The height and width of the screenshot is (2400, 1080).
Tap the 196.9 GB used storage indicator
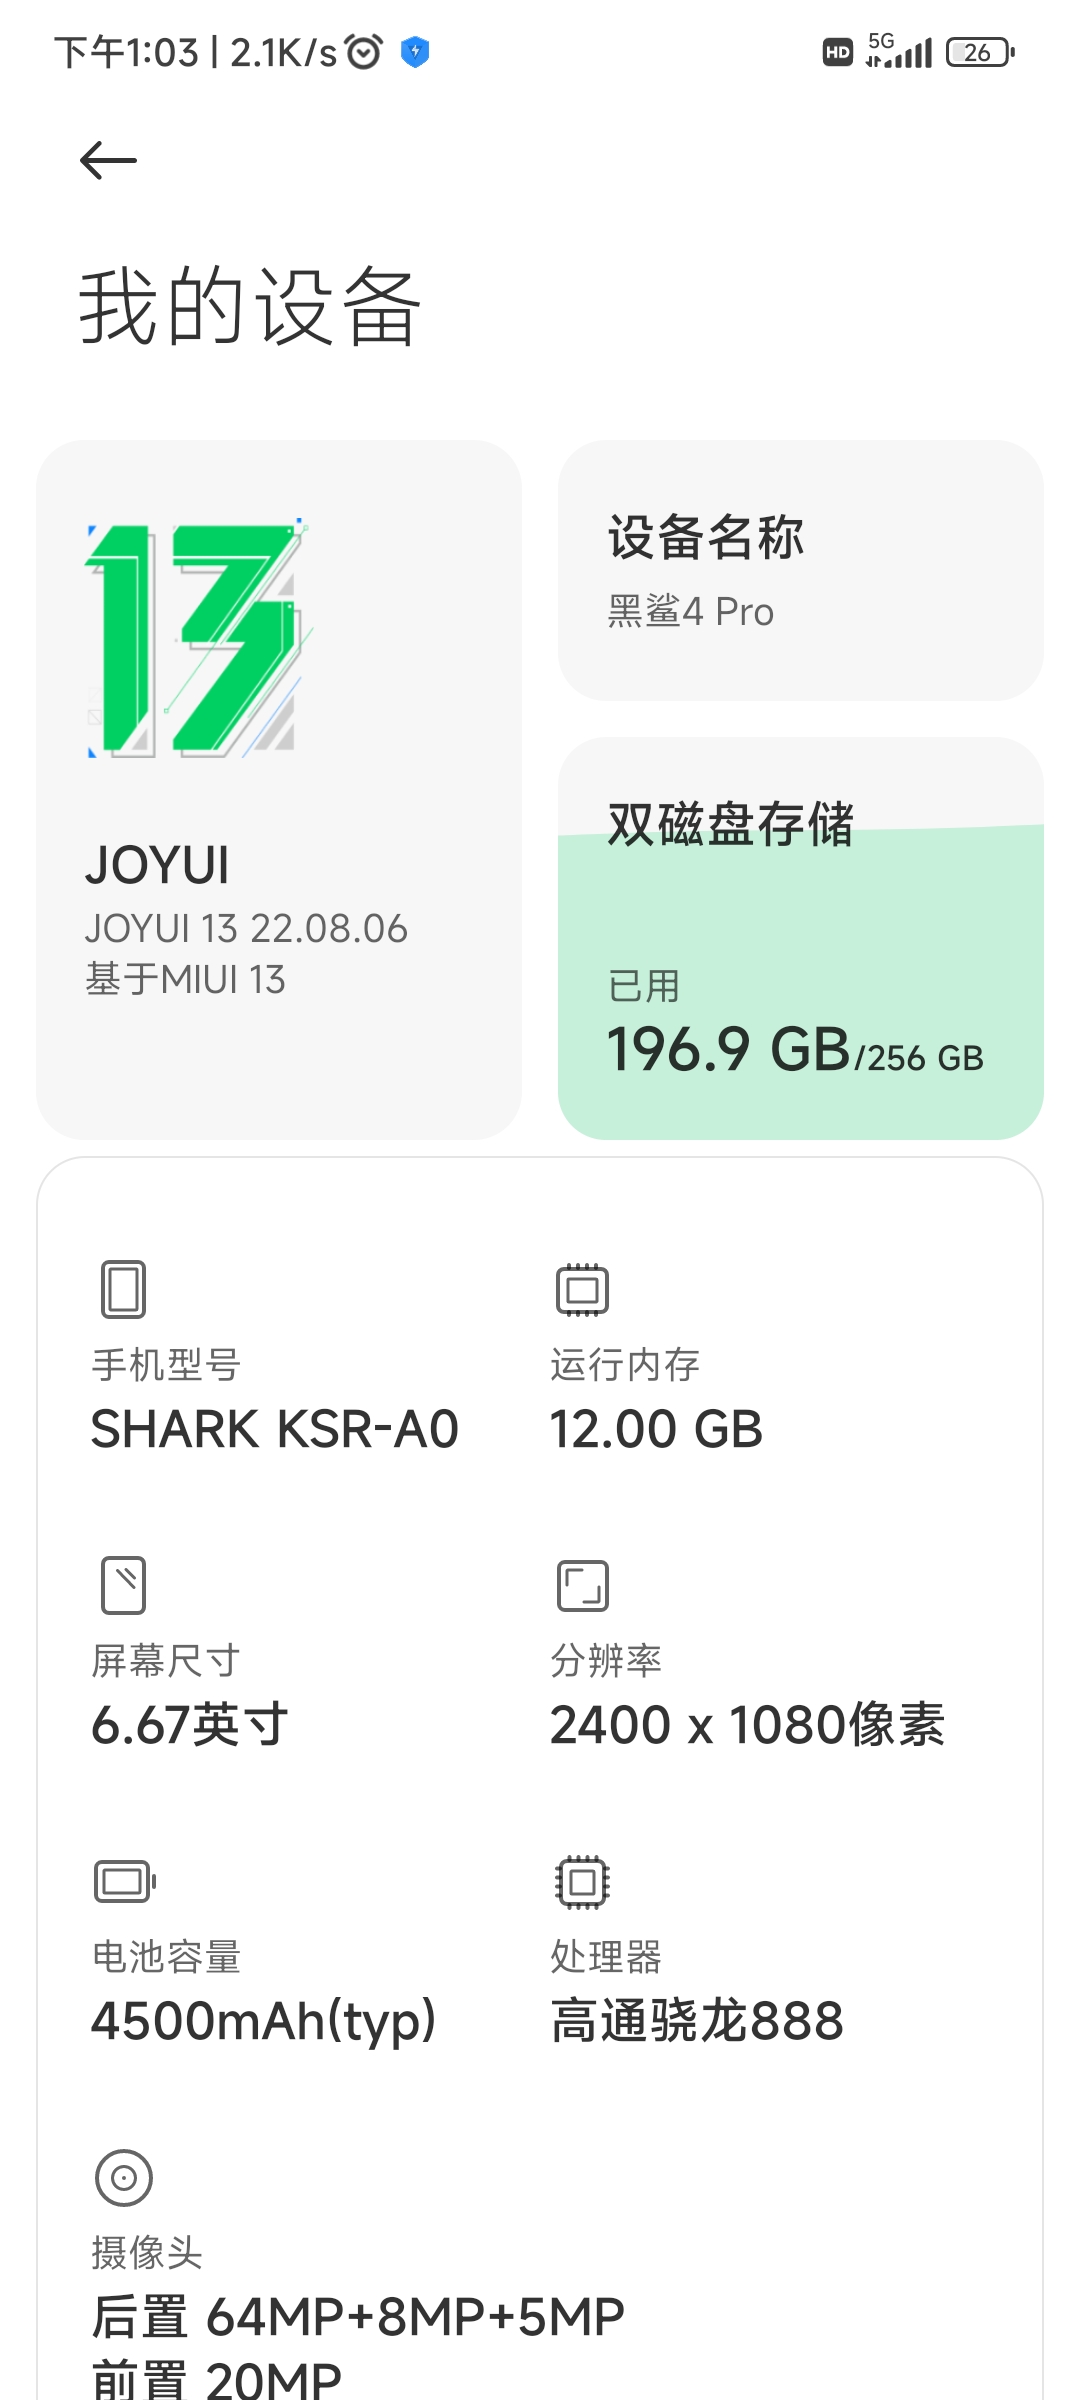[x=796, y=1050]
